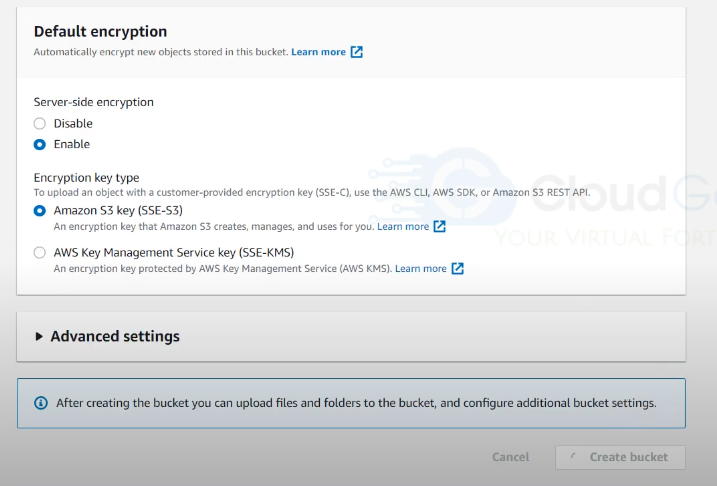Image resolution: width=717 pixels, height=486 pixels.
Task: Choose AWS Key Management Service key radio
Action: tap(40, 253)
